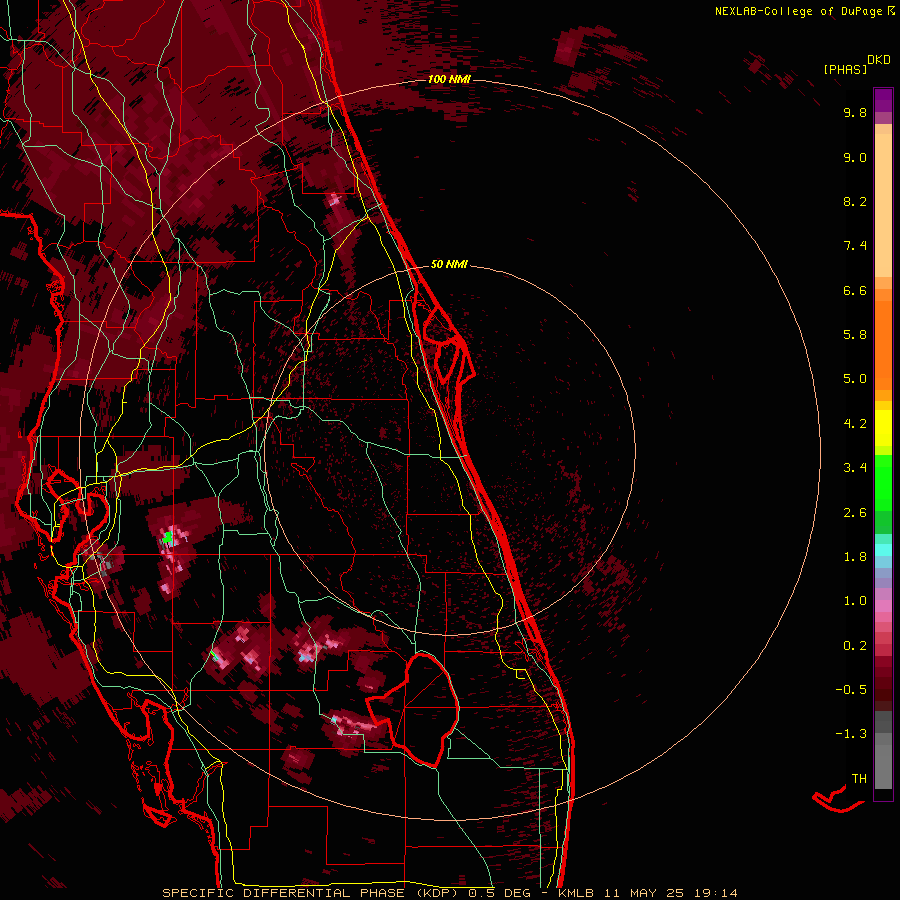
Task: Click the 4.2 legend value
Action: click(x=855, y=424)
